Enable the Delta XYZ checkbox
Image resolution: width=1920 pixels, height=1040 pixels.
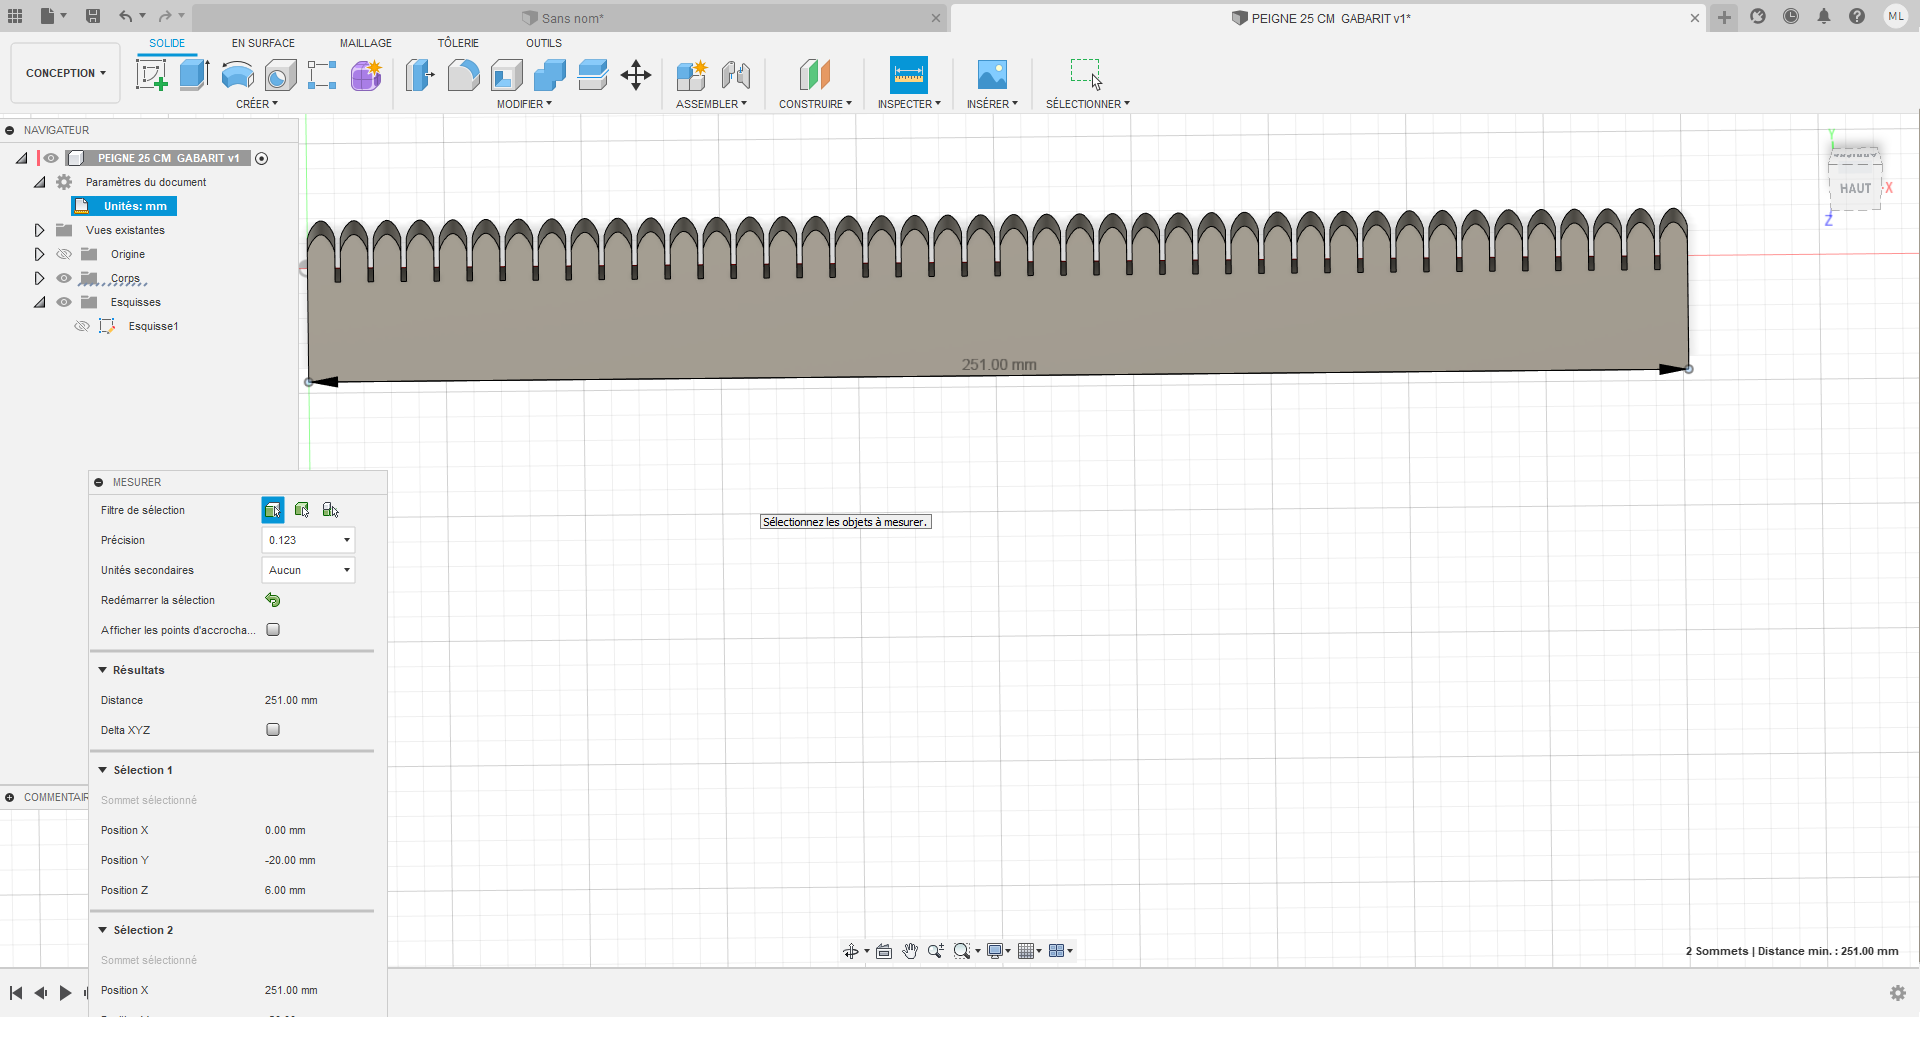(x=273, y=730)
